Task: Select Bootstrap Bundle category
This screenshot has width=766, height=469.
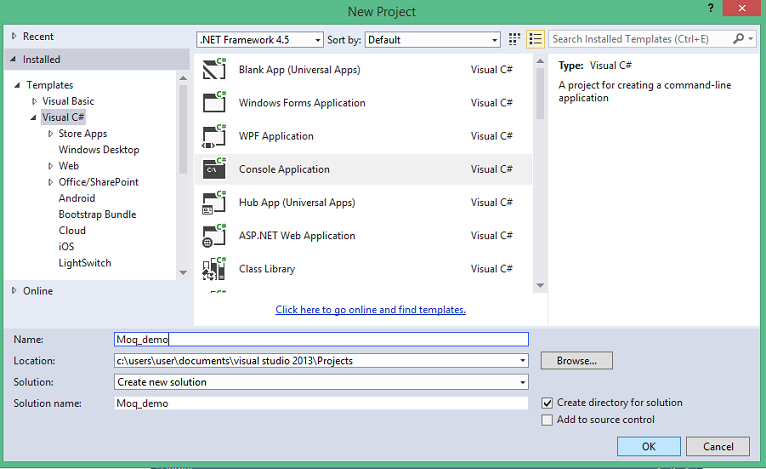Action: (97, 214)
